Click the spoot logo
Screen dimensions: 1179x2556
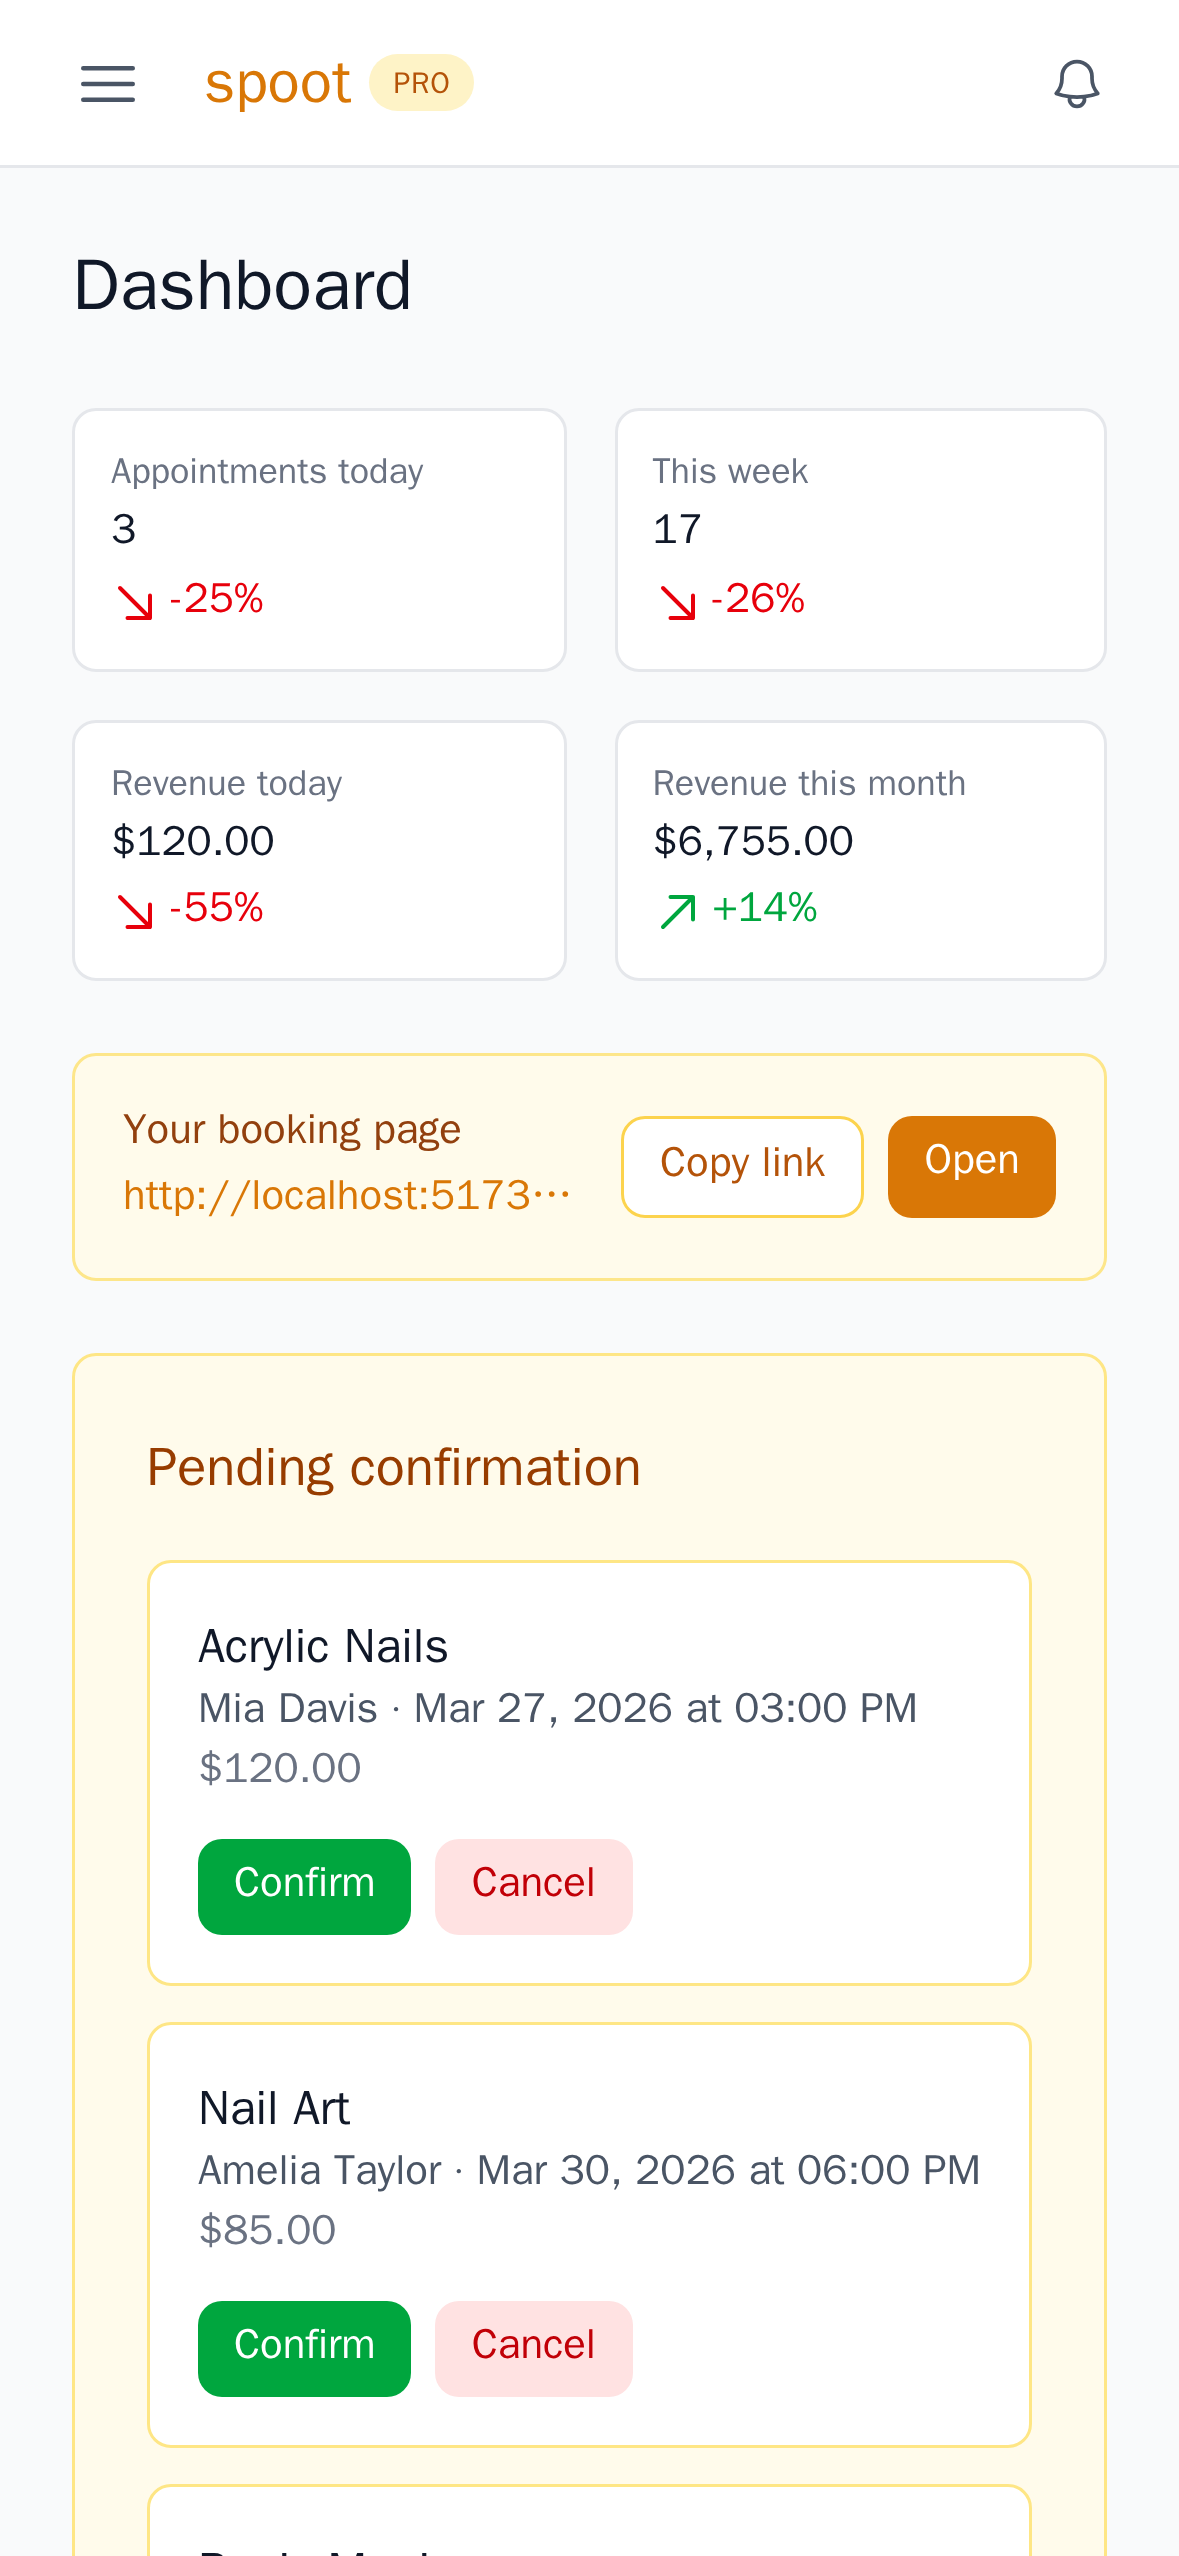click(x=277, y=84)
